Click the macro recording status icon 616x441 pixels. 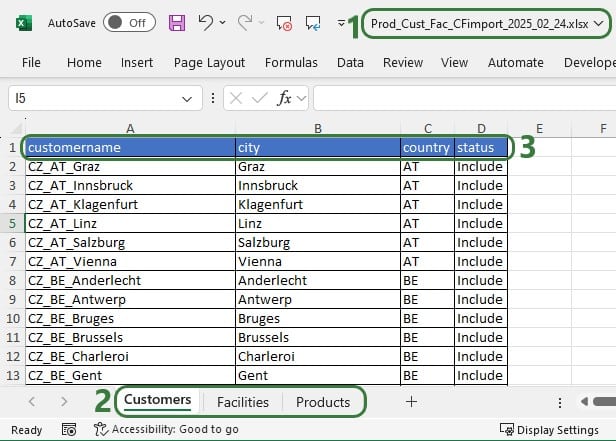[69, 430]
